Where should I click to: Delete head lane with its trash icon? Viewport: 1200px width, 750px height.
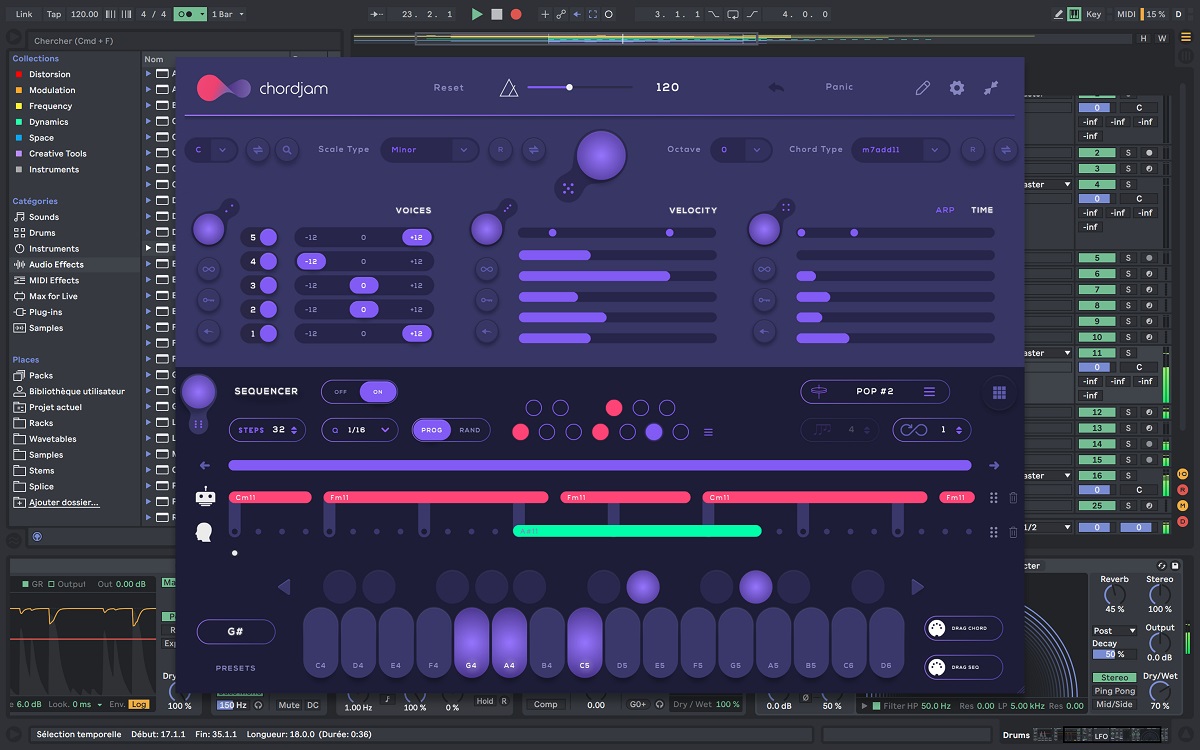pos(1013,533)
